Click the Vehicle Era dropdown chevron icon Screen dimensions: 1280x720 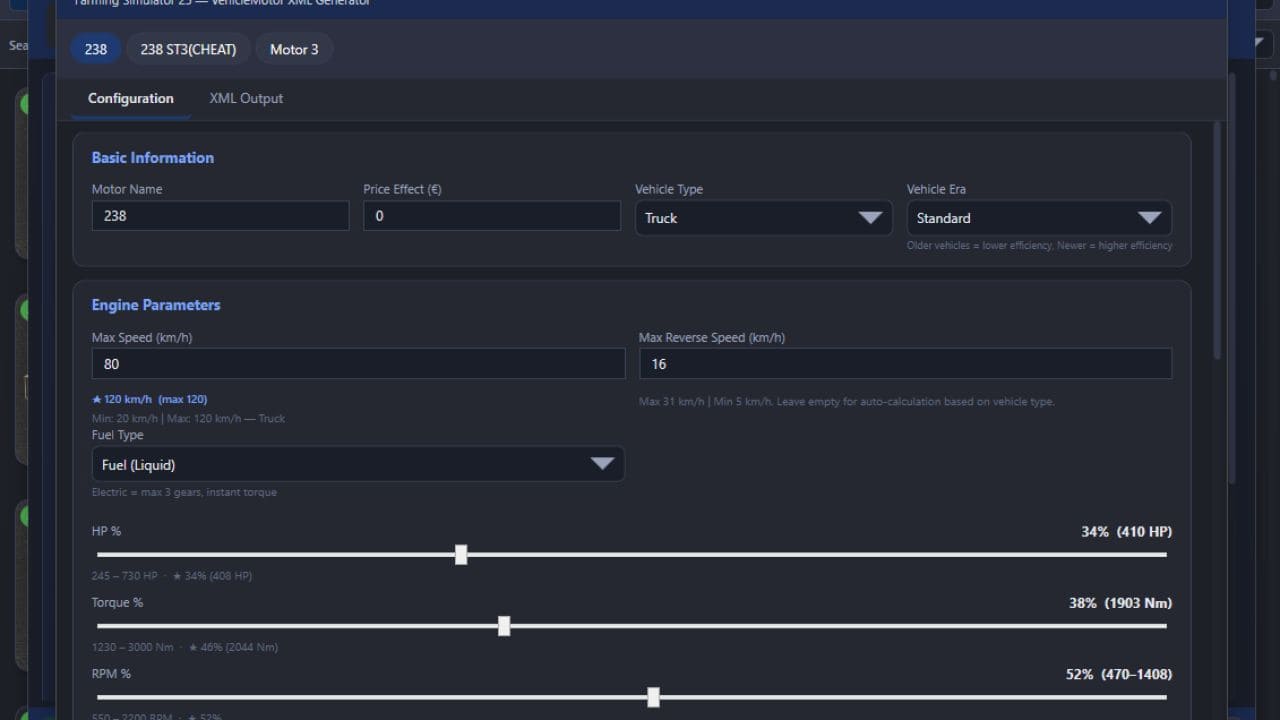(x=1148, y=218)
